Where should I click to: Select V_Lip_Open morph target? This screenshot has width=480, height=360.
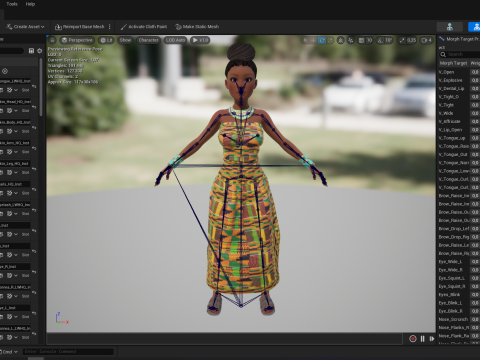point(450,130)
